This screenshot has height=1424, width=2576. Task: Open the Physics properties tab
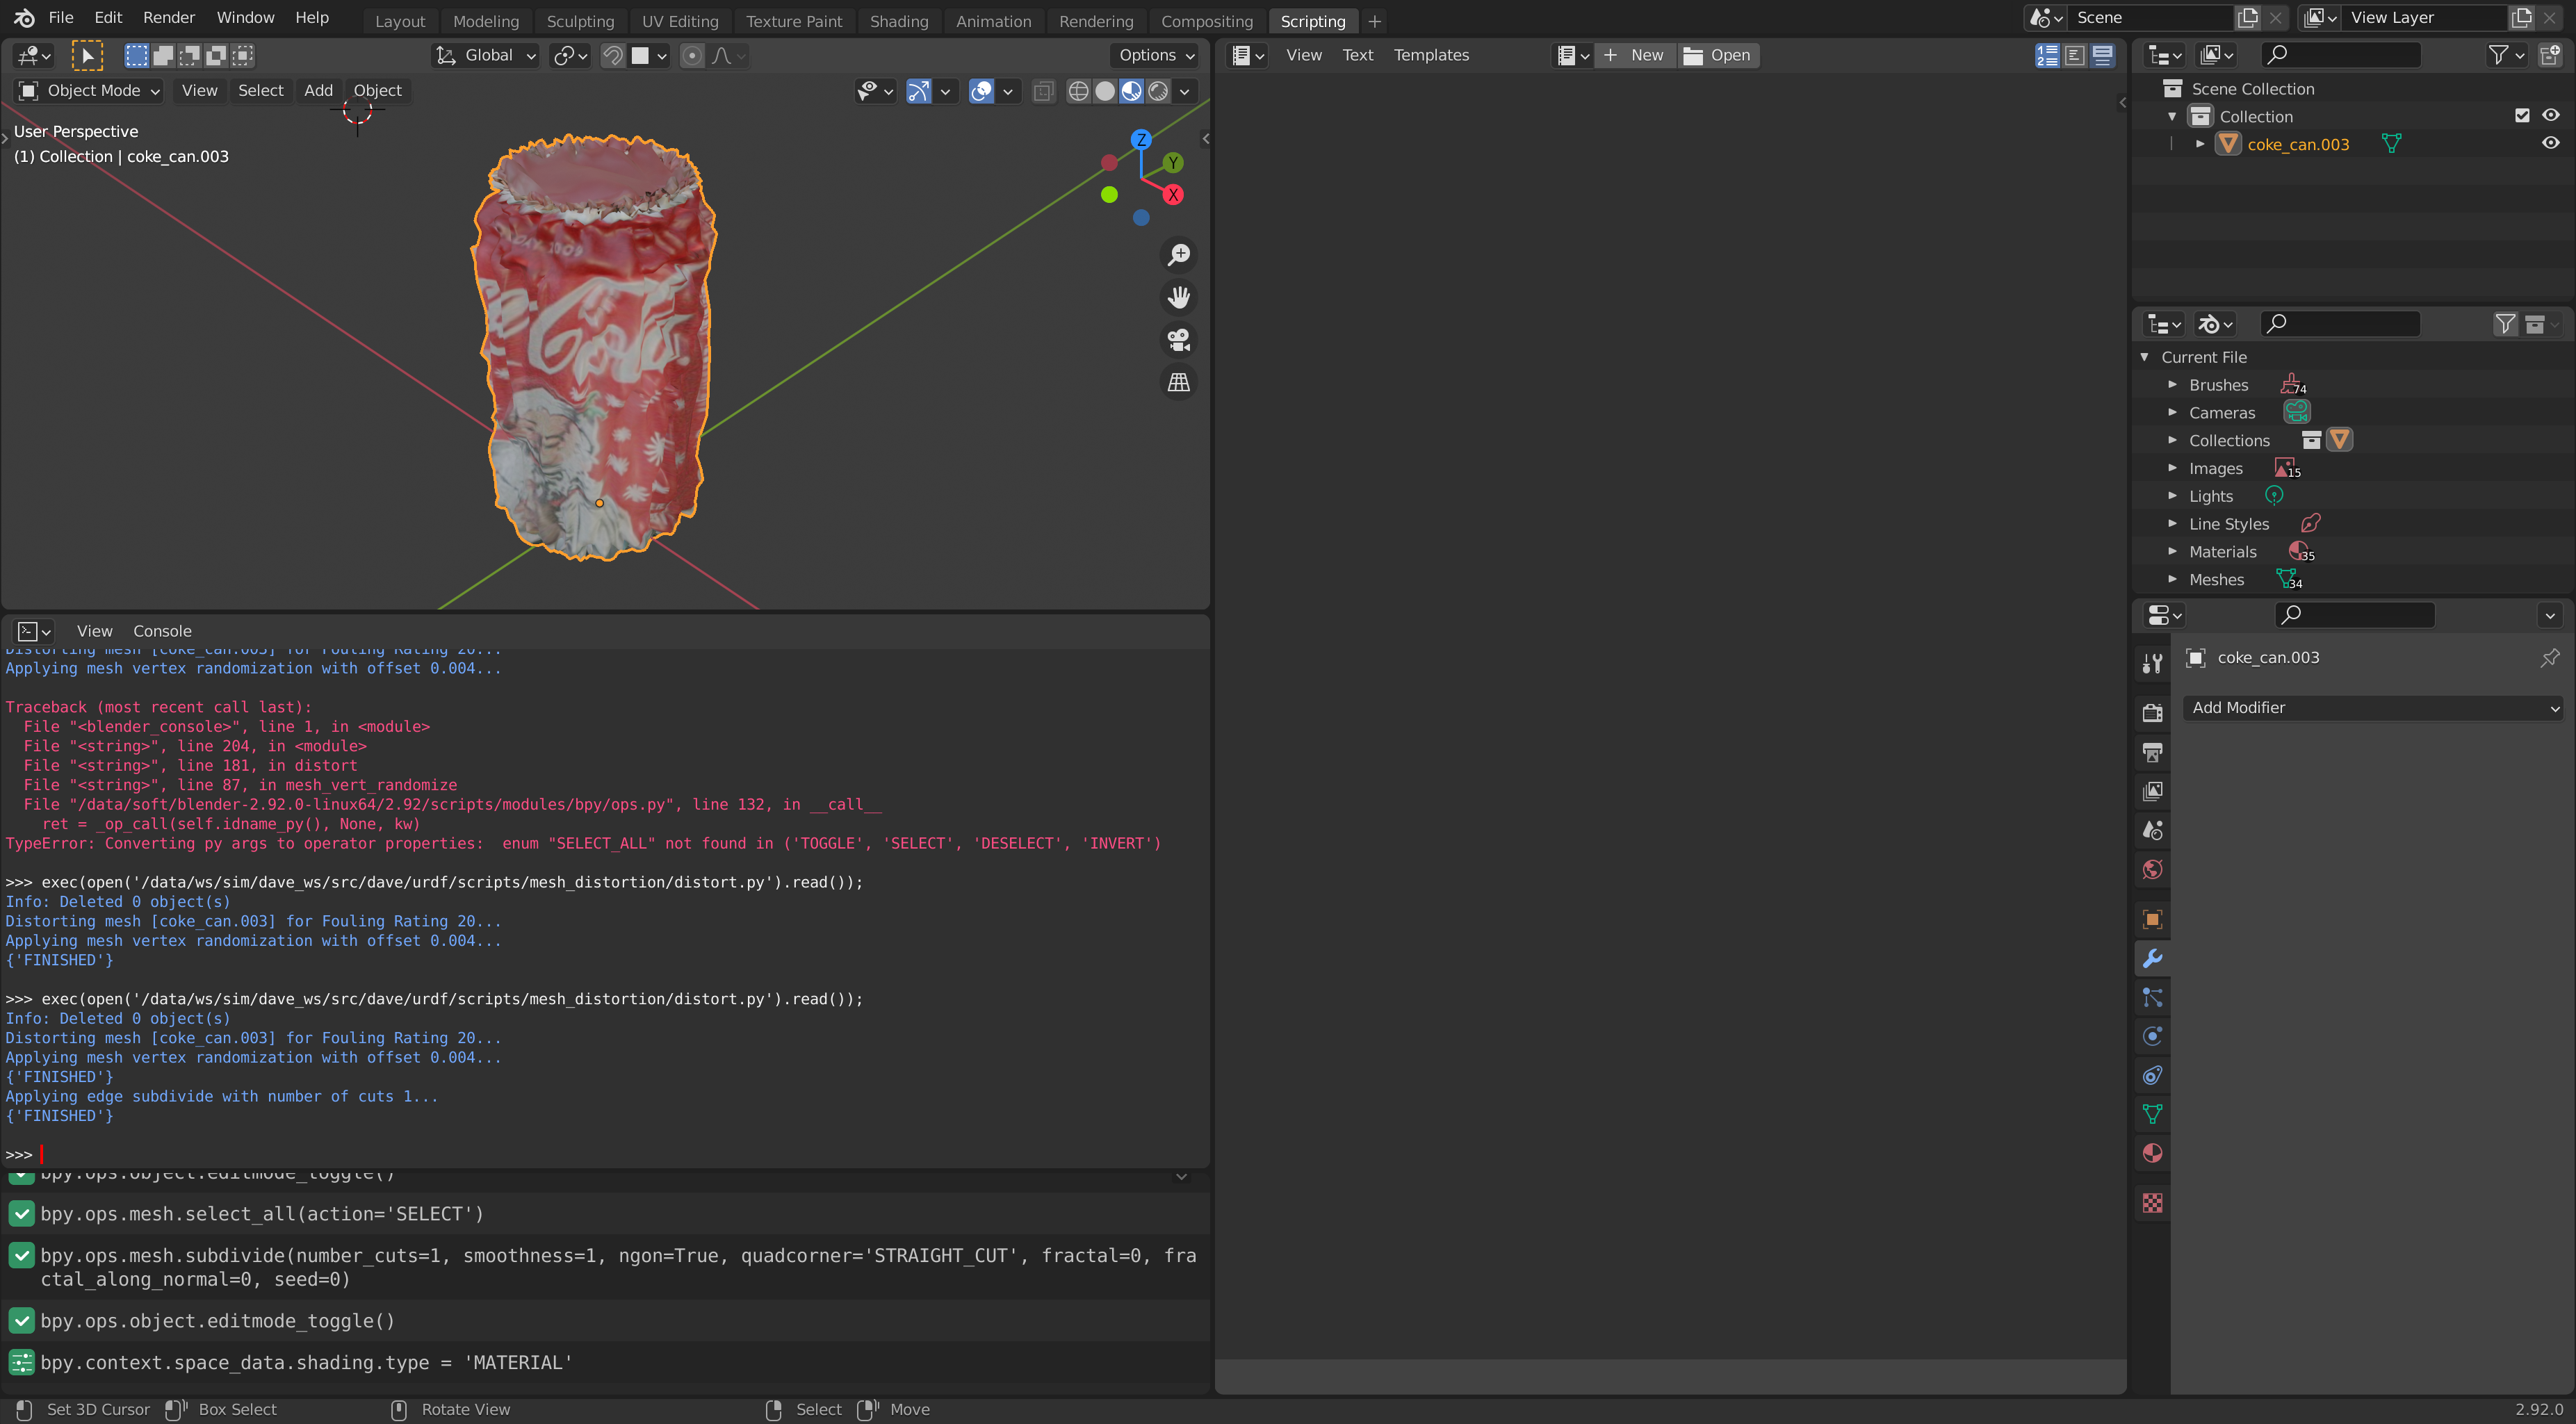[x=2152, y=1036]
